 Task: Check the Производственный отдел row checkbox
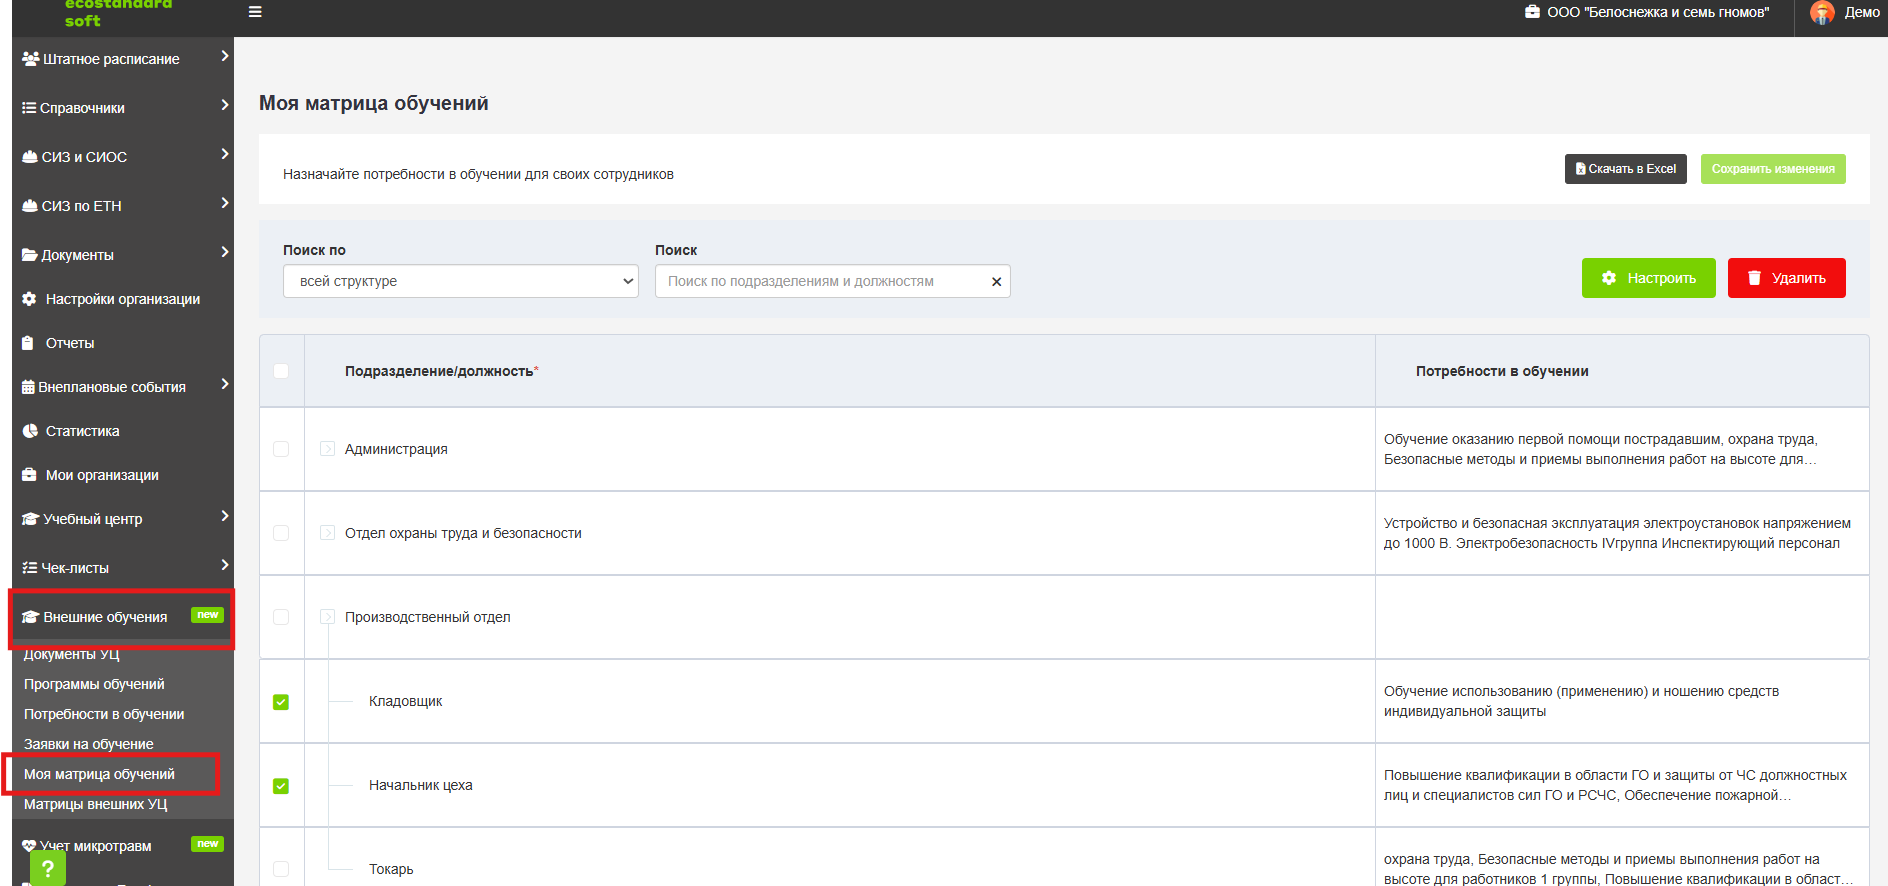[281, 617]
